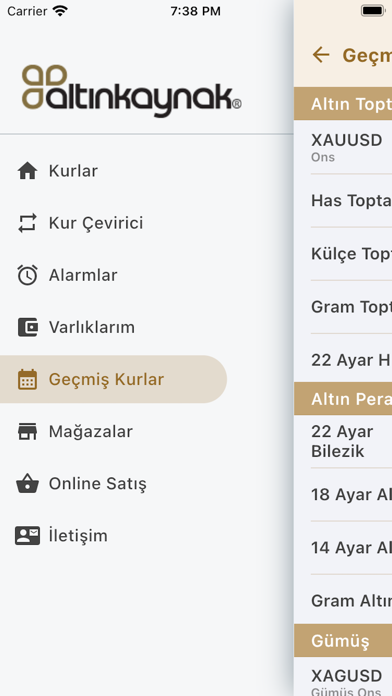
Task: Tap the Altın Perakende section header
Action: click(343, 399)
